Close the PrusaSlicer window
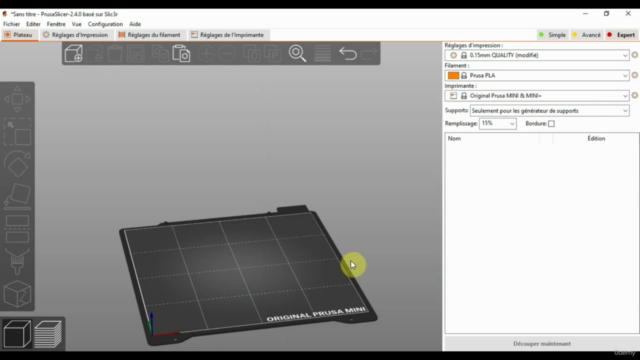 pyautogui.click(x=628, y=13)
